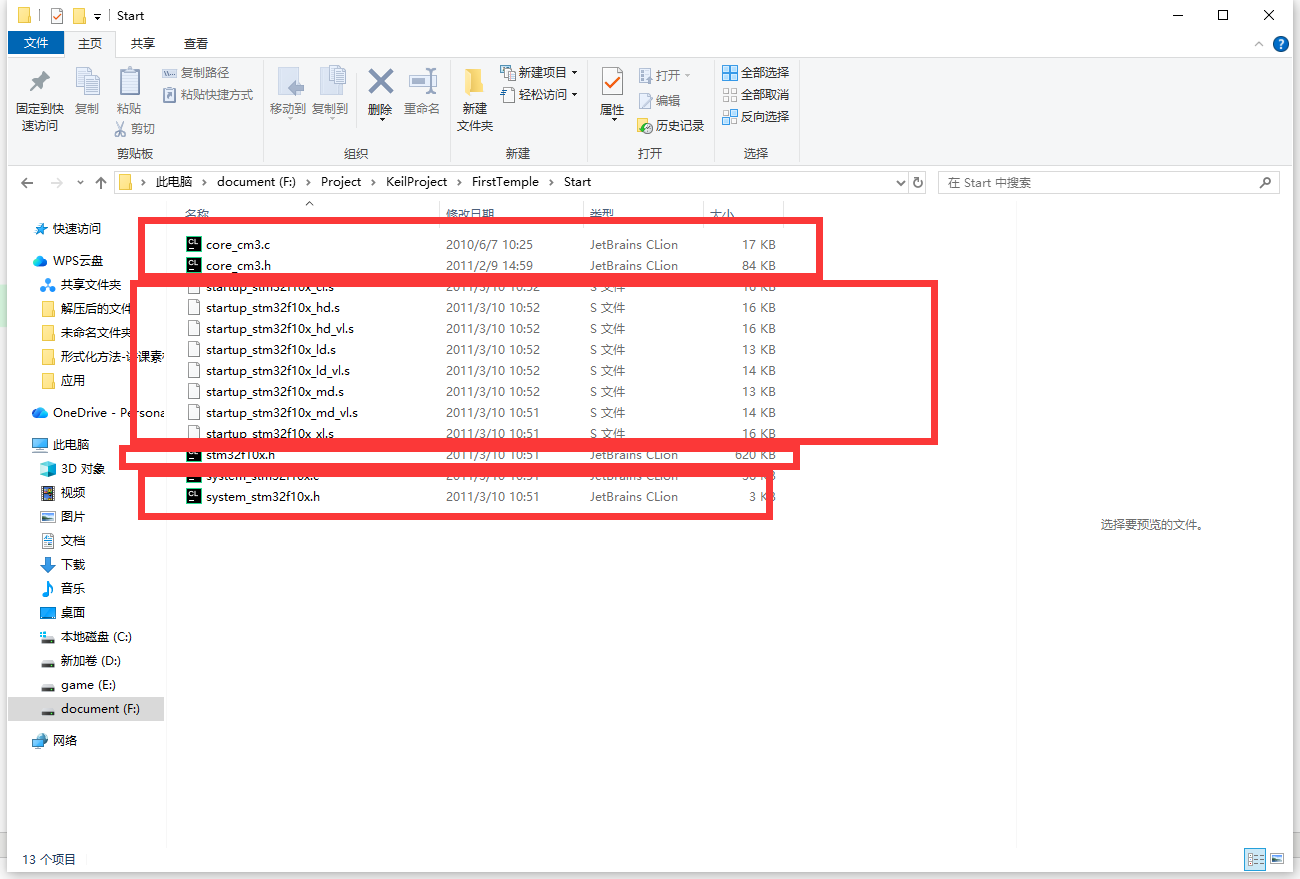This screenshot has height=879, width=1300.
Task: Click Project in the address breadcrumb
Action: pyautogui.click(x=341, y=182)
